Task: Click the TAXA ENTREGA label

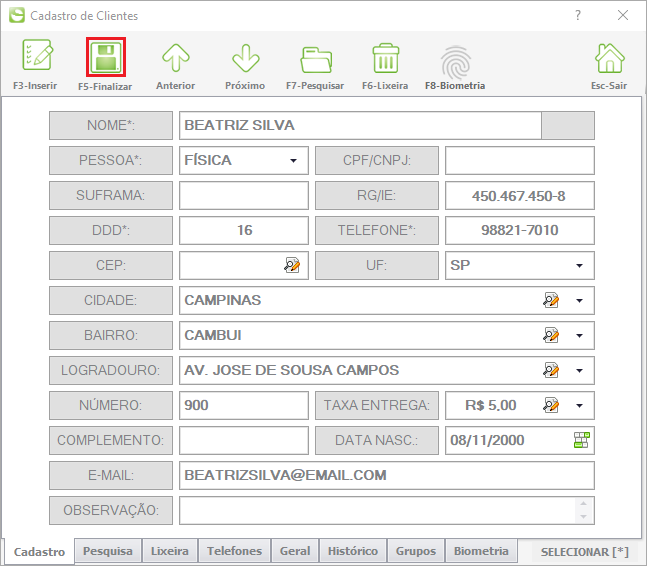Action: (x=377, y=406)
